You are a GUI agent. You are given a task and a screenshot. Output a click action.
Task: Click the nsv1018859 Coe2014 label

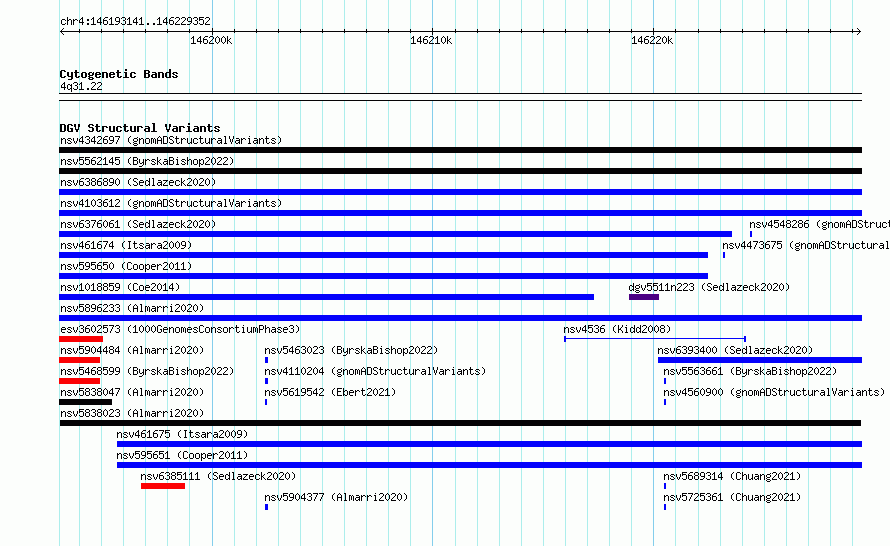click(x=120, y=287)
